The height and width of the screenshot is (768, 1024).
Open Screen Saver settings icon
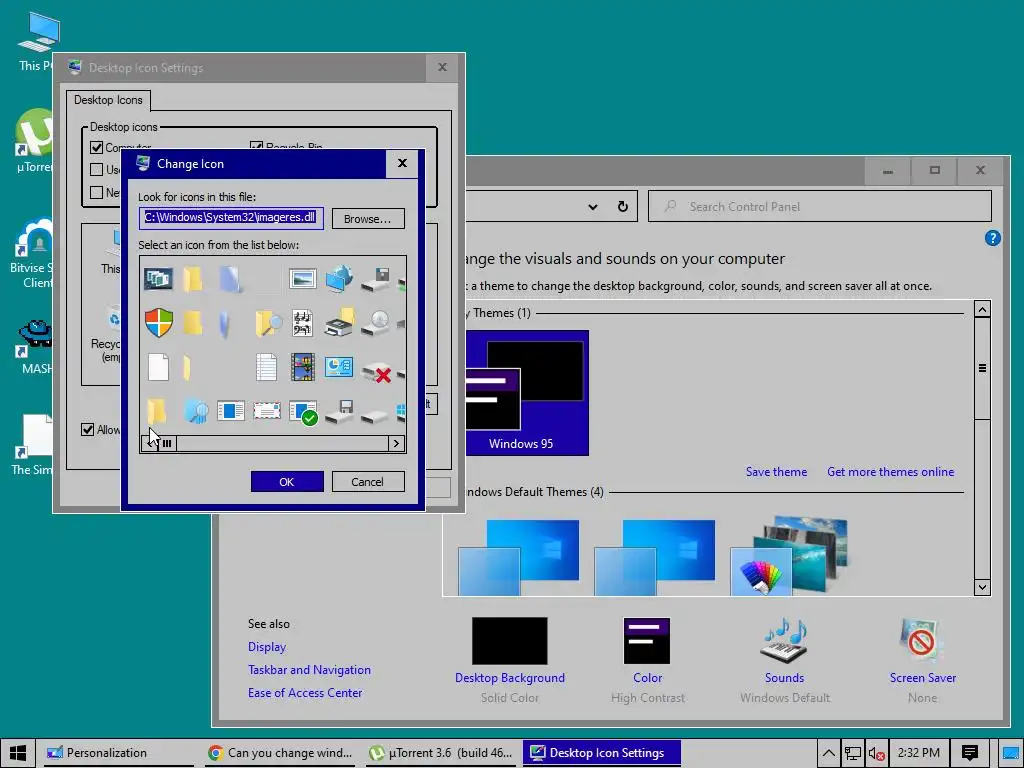922,639
